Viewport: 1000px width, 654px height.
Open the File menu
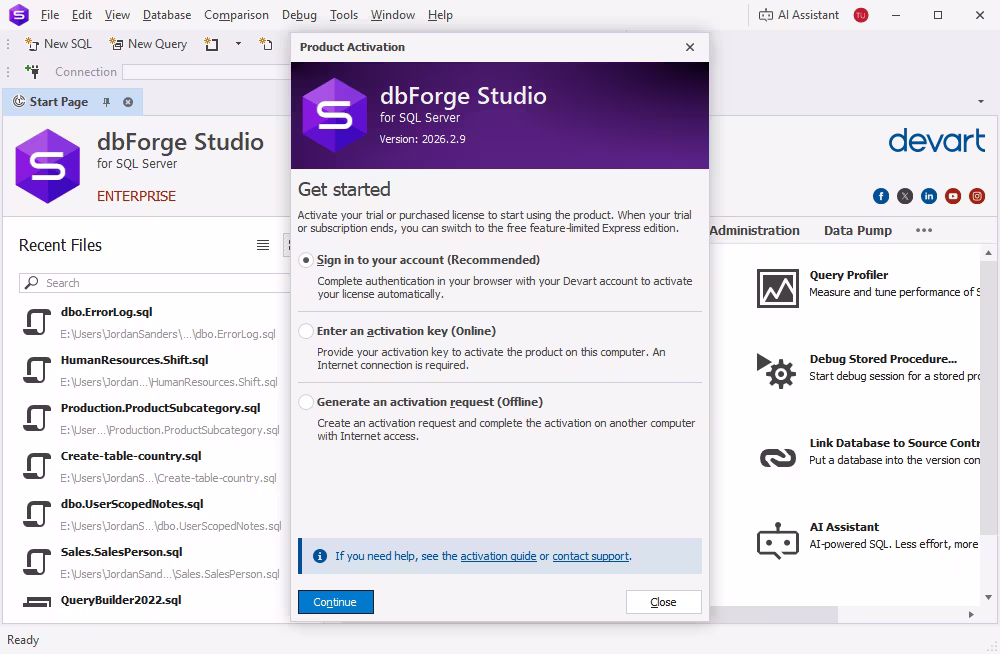tap(50, 15)
